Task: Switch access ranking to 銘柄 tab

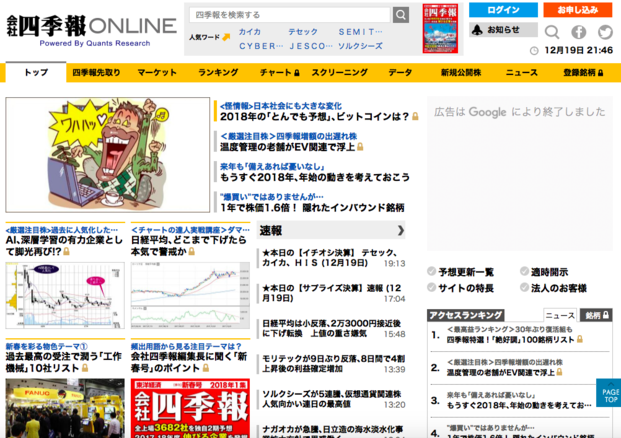Action: click(x=596, y=315)
